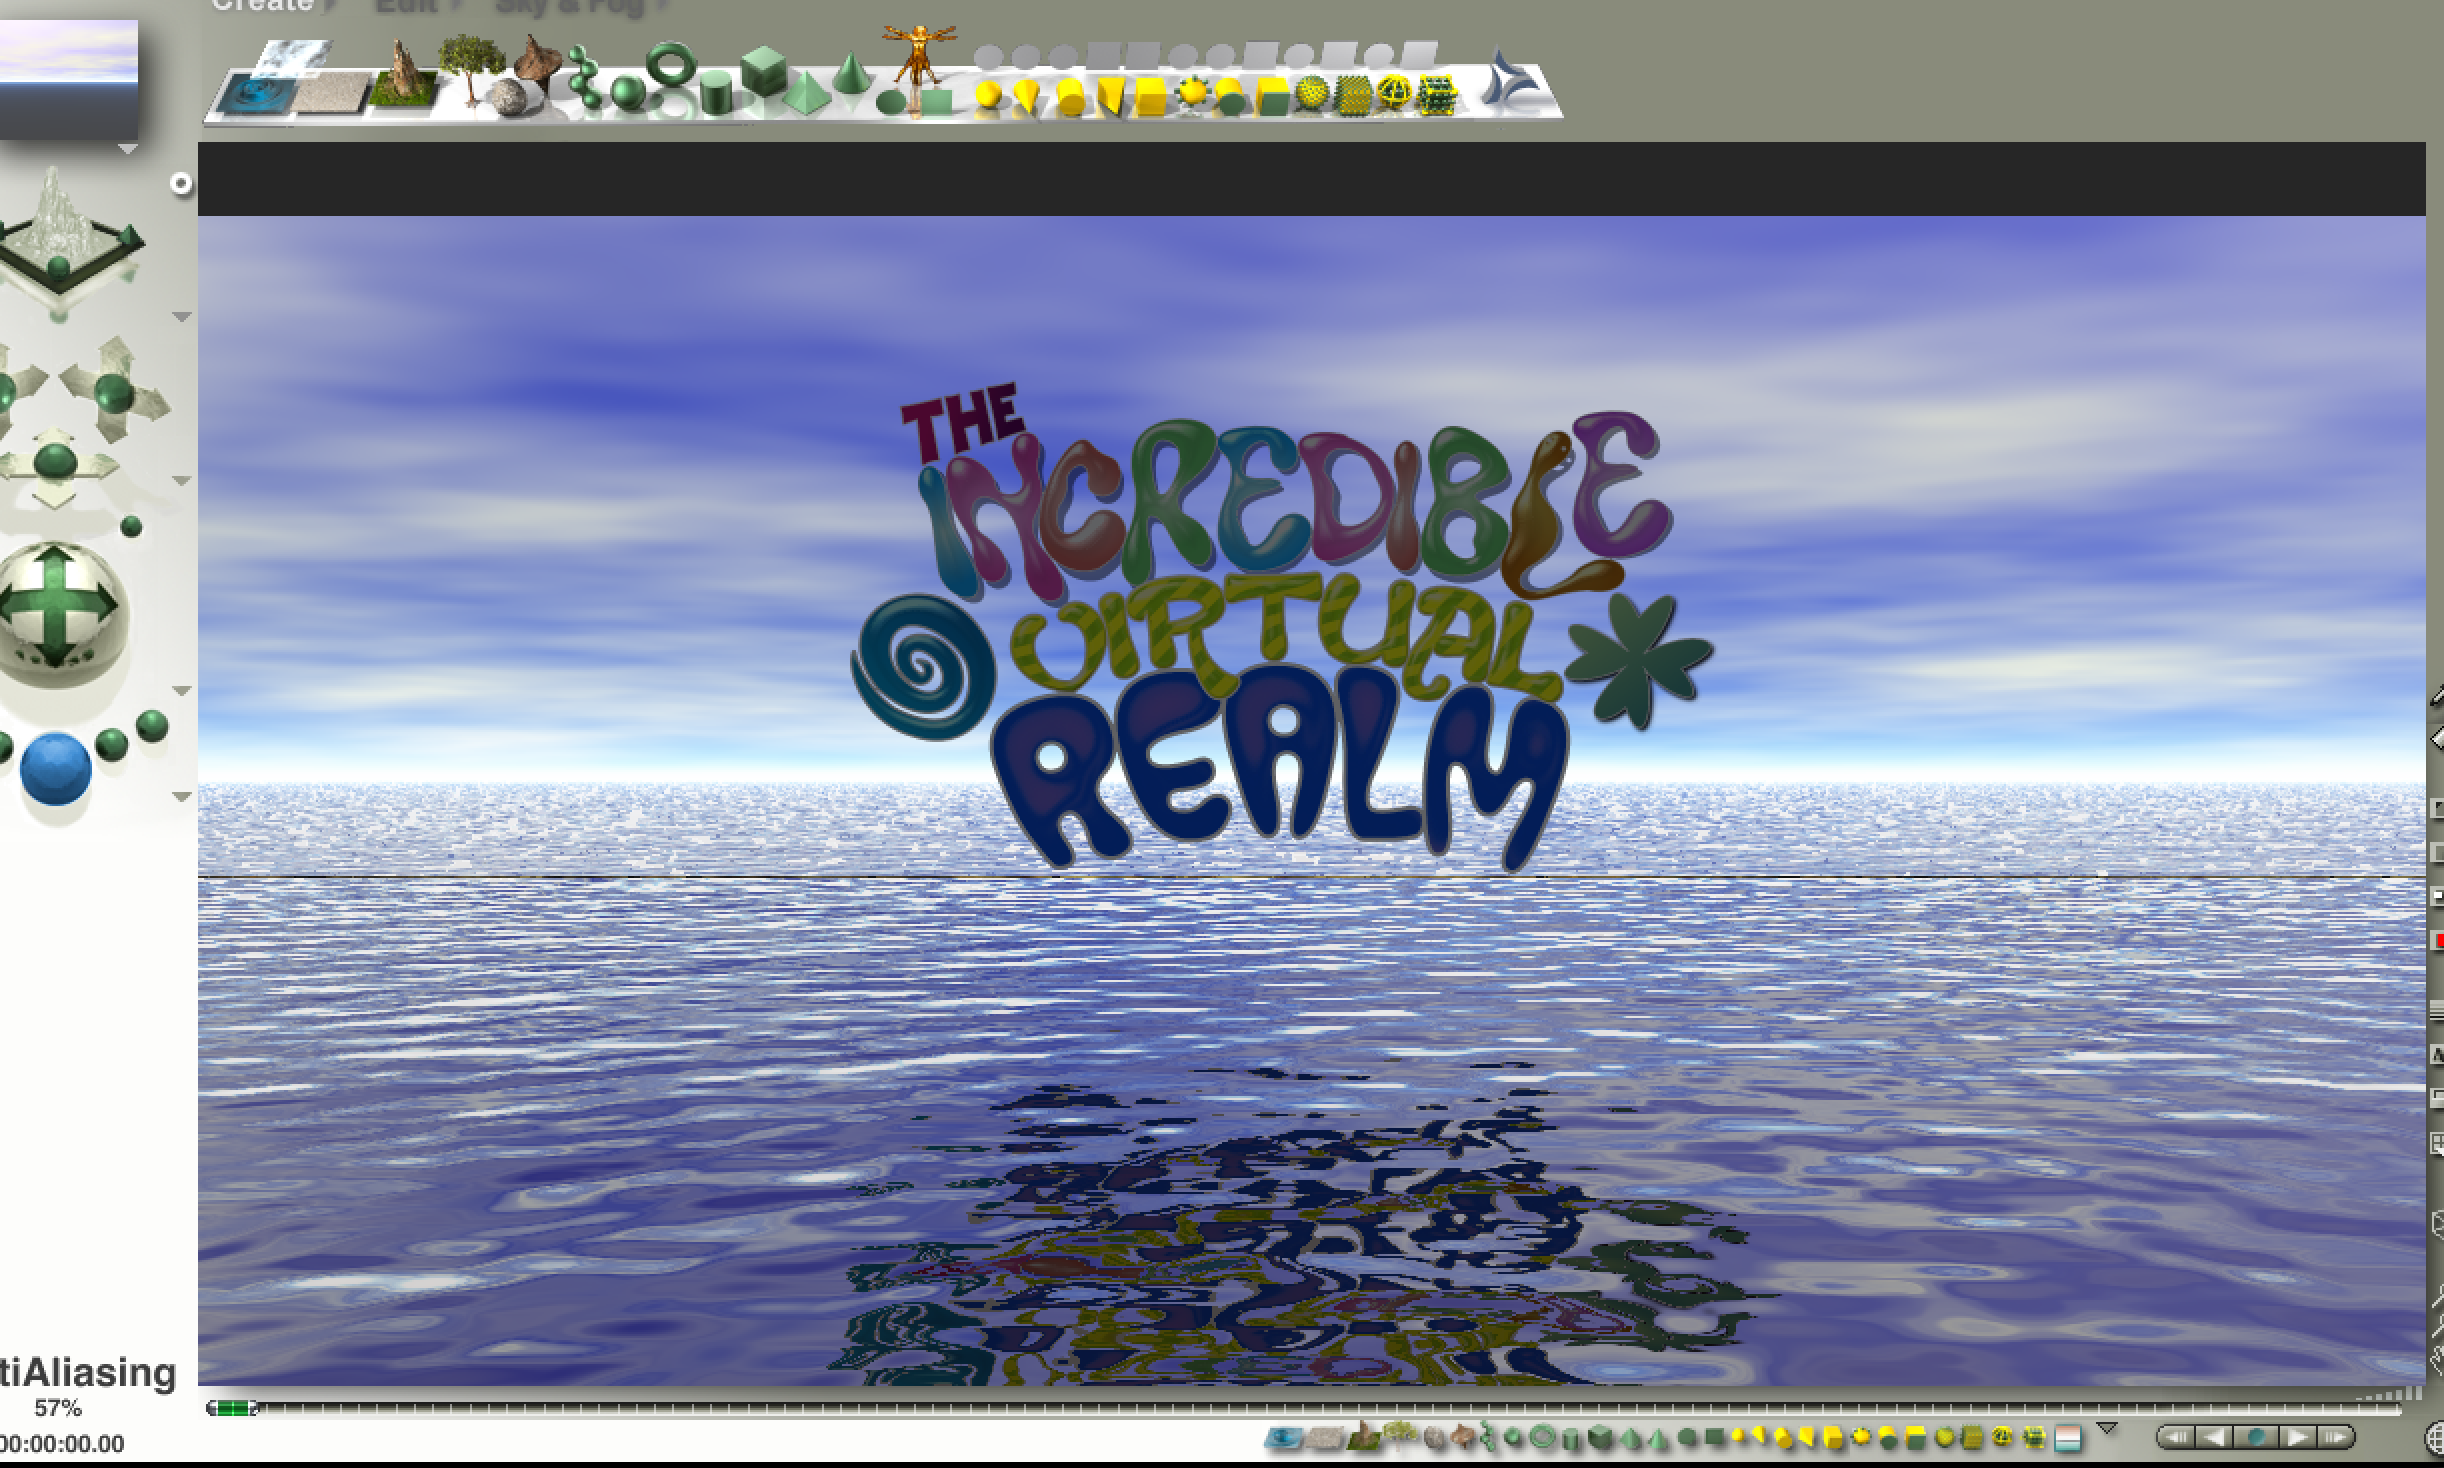2444x1468 pixels.
Task: Click the sky nano-preview thumbnail
Action: tap(69, 80)
